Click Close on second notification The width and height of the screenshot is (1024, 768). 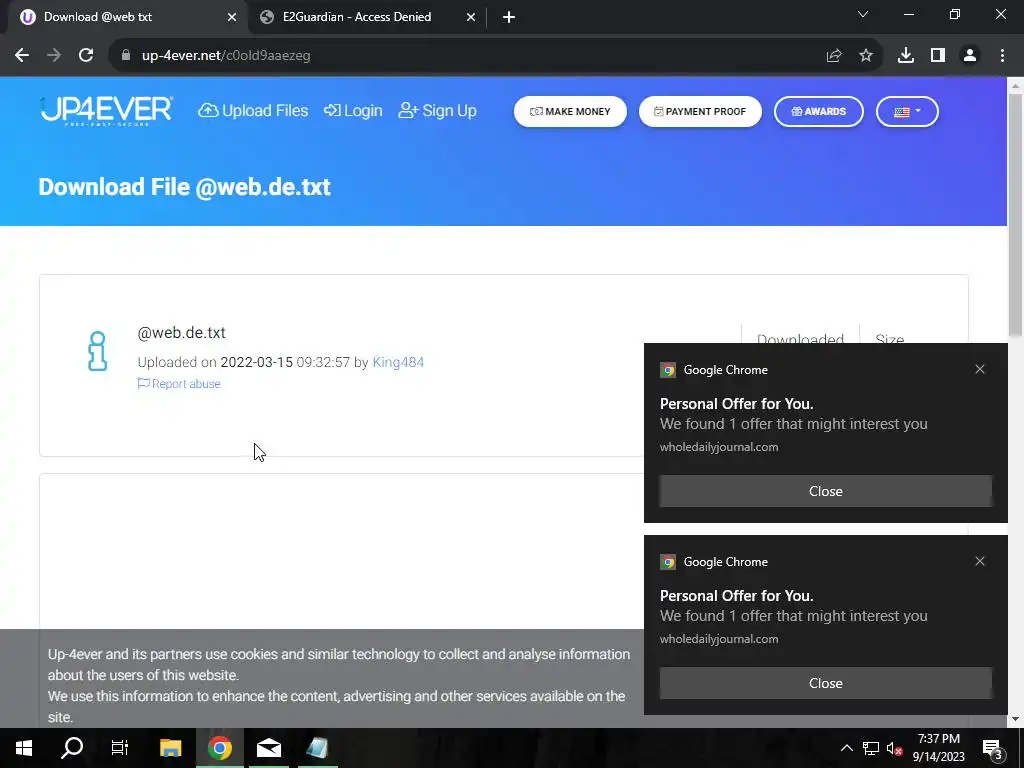[825, 683]
